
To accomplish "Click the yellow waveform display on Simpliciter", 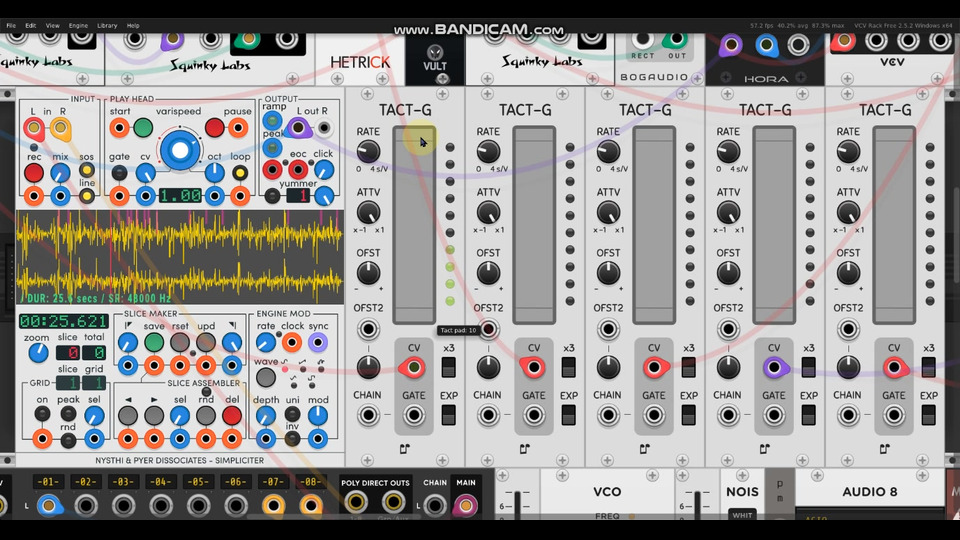I will [x=179, y=257].
